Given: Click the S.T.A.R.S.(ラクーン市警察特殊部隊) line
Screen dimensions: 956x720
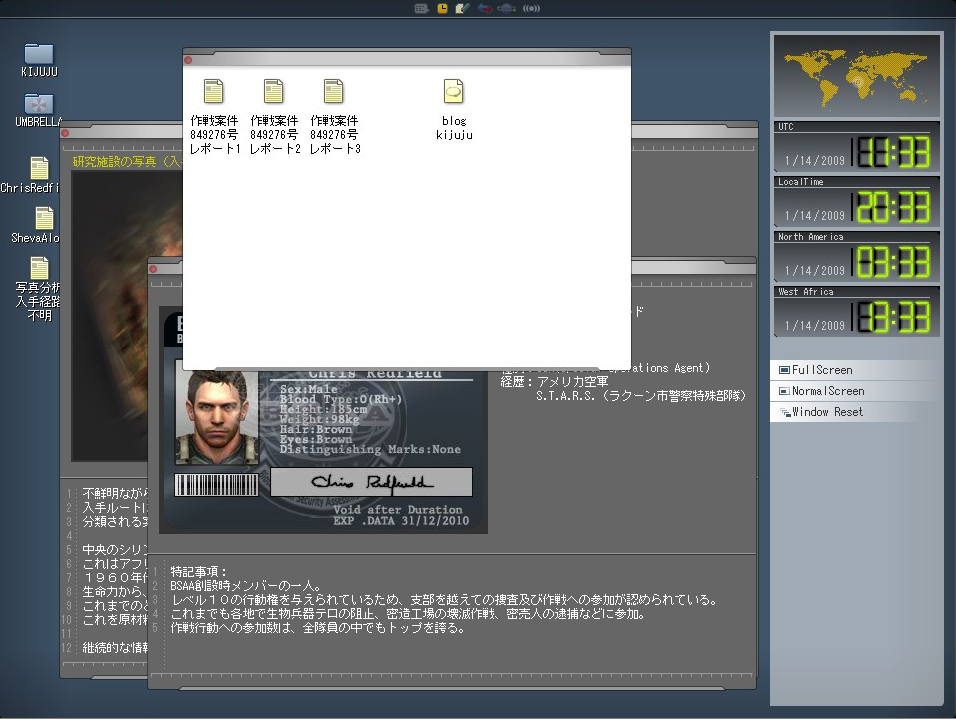Looking at the screenshot, I should [x=641, y=396].
